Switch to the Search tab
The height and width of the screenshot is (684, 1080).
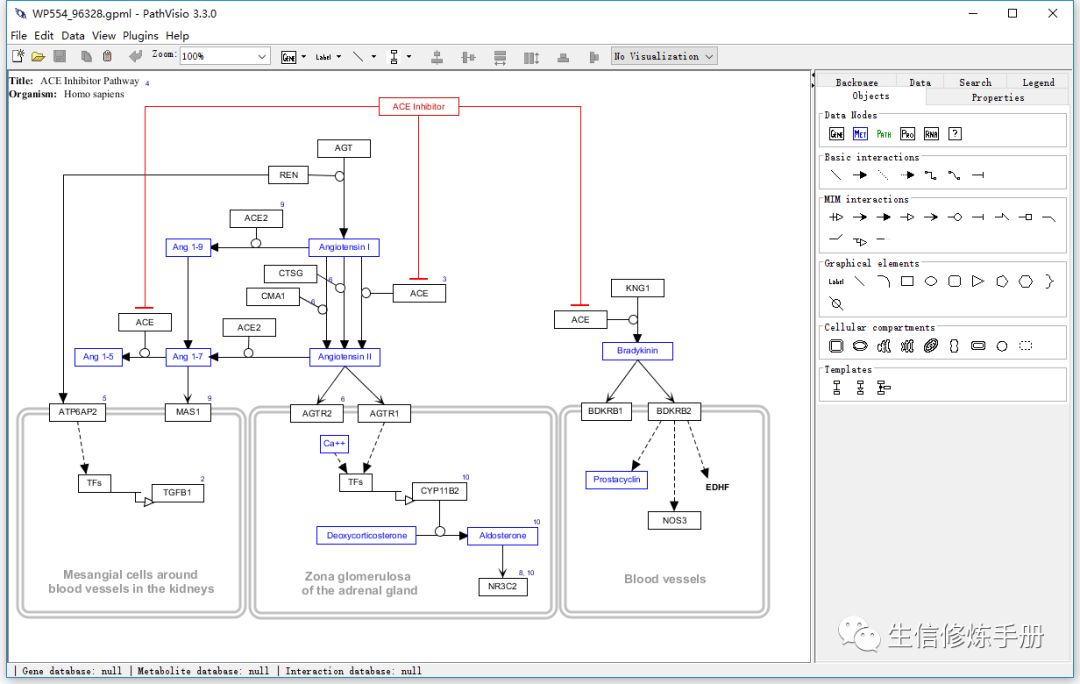(x=975, y=81)
